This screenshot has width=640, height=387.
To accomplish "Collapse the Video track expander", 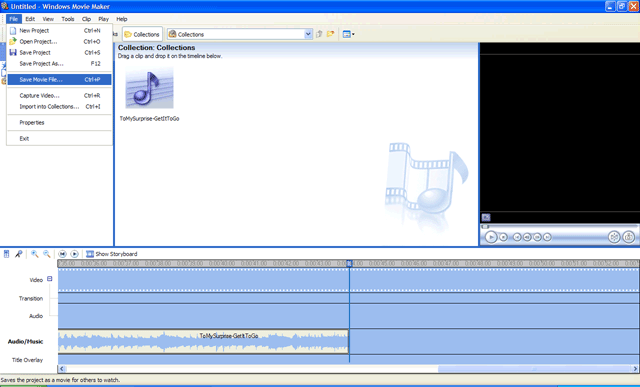I will [x=49, y=279].
